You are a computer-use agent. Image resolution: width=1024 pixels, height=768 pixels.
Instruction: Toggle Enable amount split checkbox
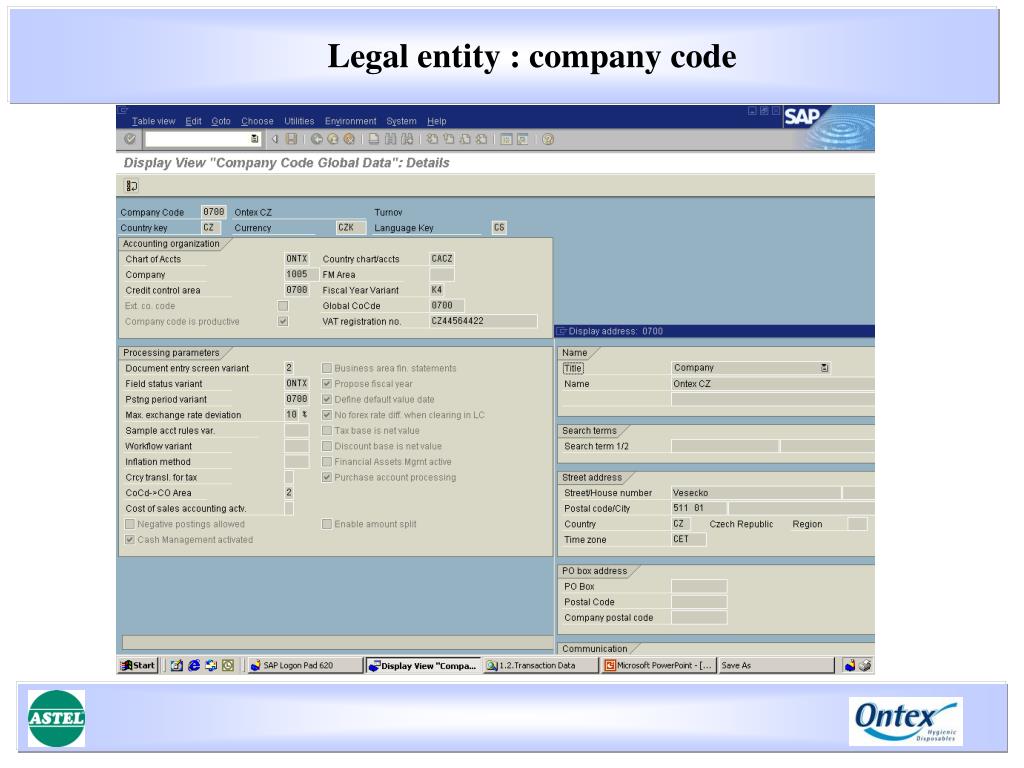click(x=327, y=524)
